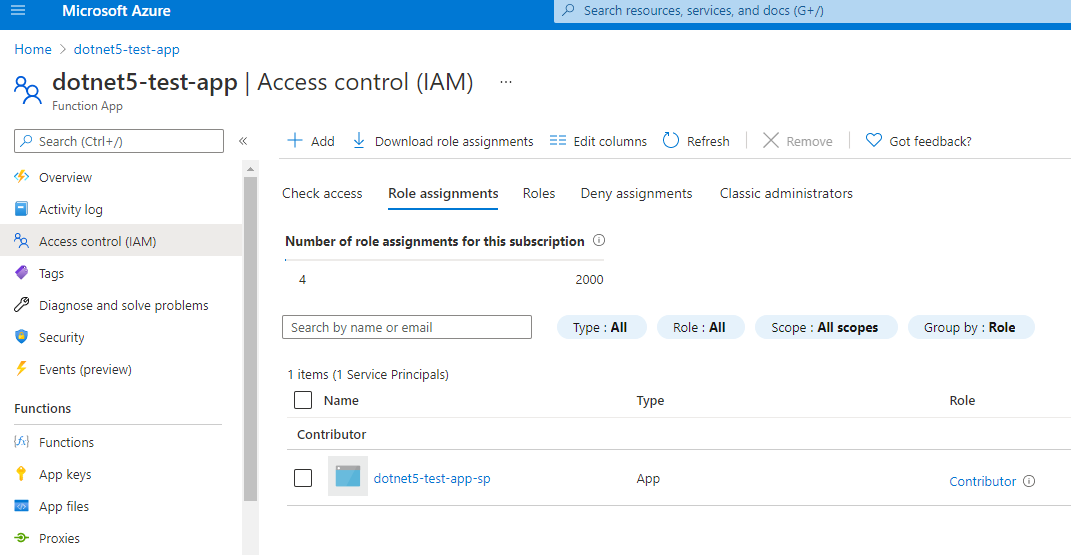The height and width of the screenshot is (555, 1071).
Task: Click the Edit columns icon
Action: [558, 141]
